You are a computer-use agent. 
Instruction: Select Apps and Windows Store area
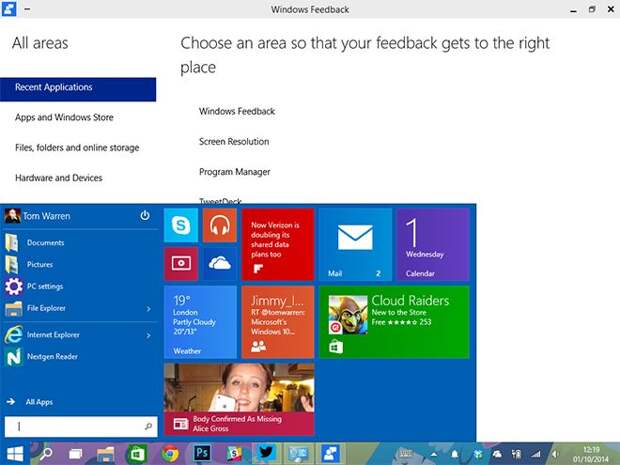(64, 117)
